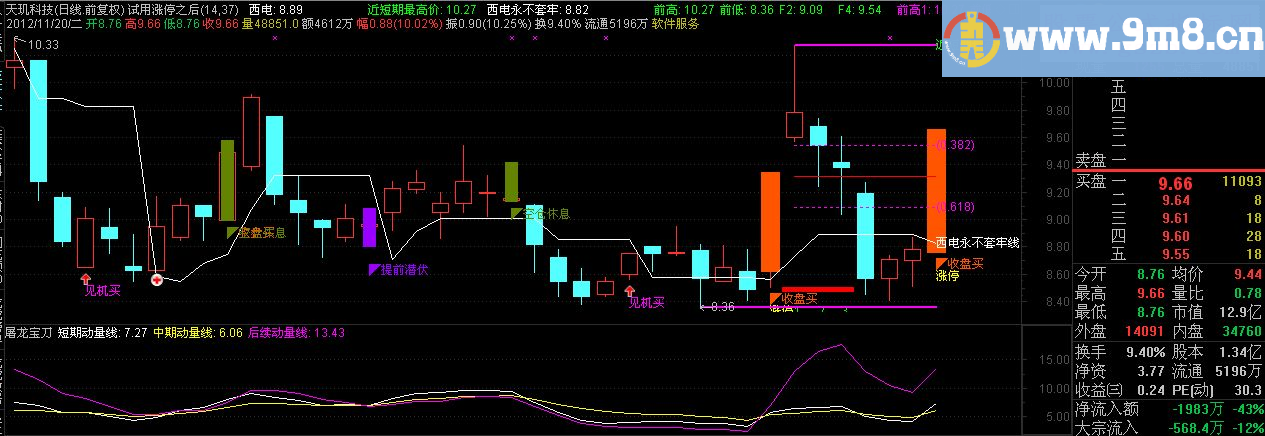Image resolution: width=1265 pixels, height=436 pixels.
Task: Click the purple flag icon before 提前潜伏
Action: pos(375,269)
